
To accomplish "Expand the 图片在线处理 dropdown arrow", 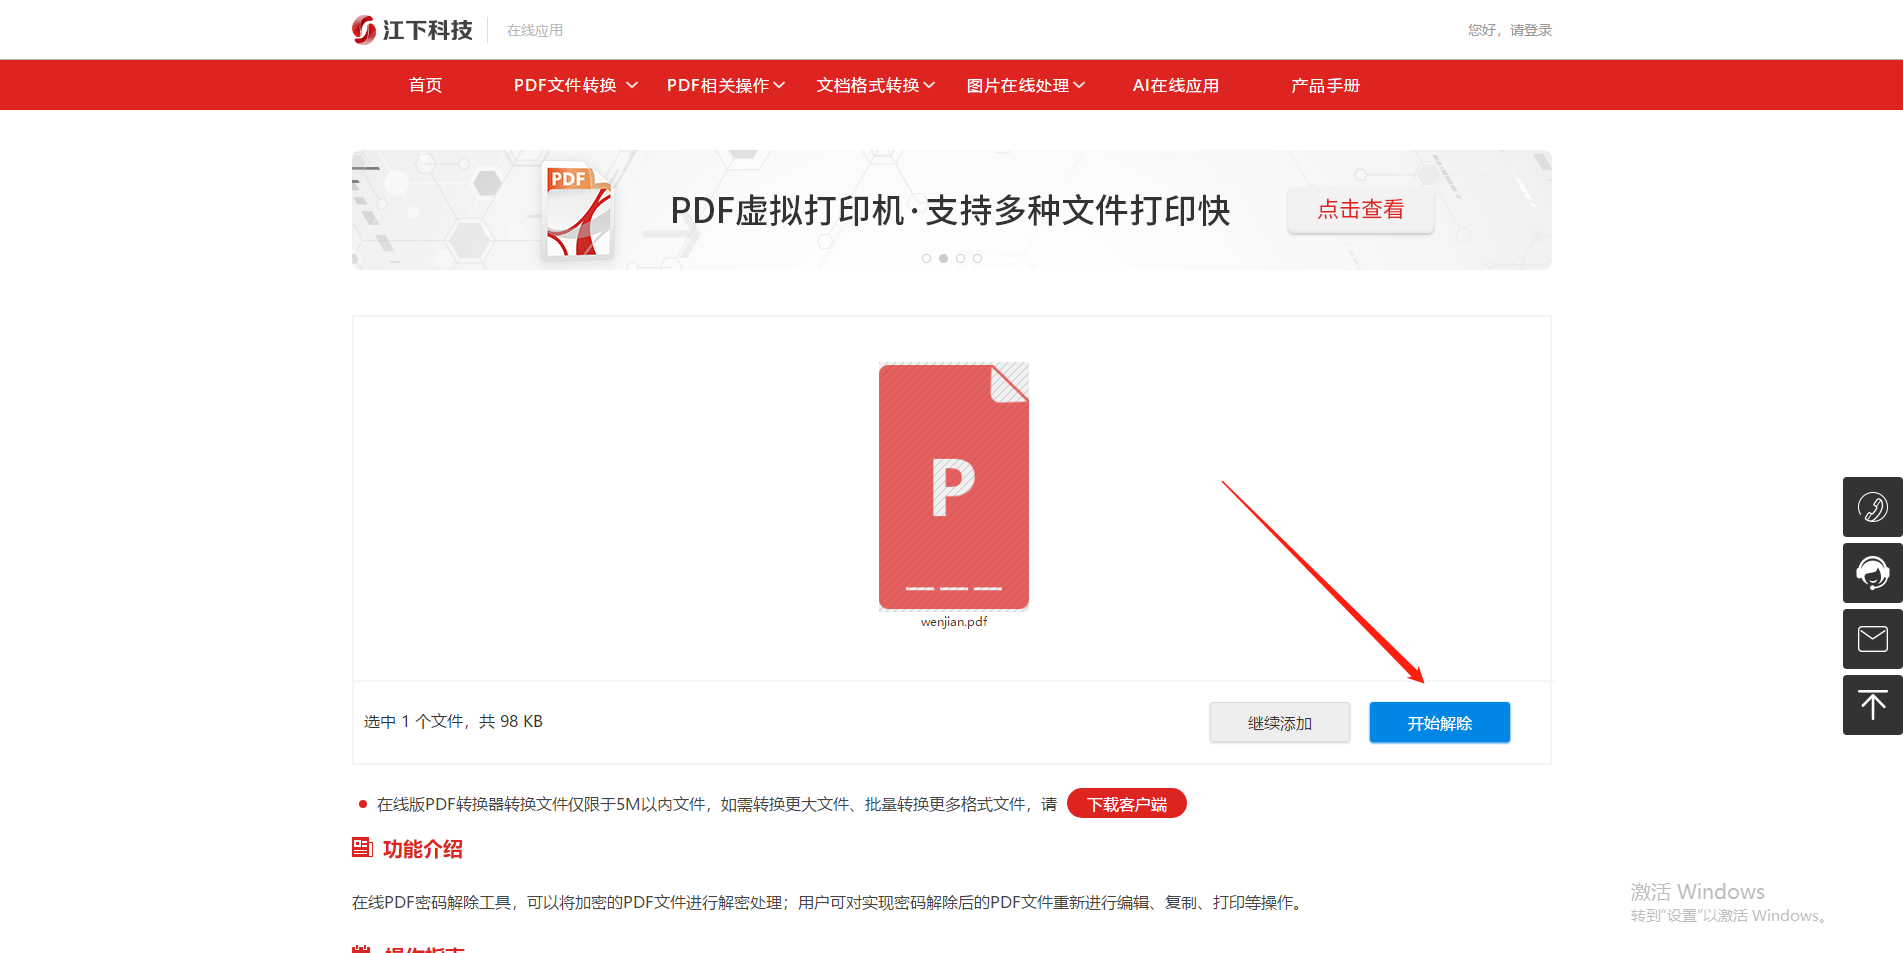I will [1079, 85].
